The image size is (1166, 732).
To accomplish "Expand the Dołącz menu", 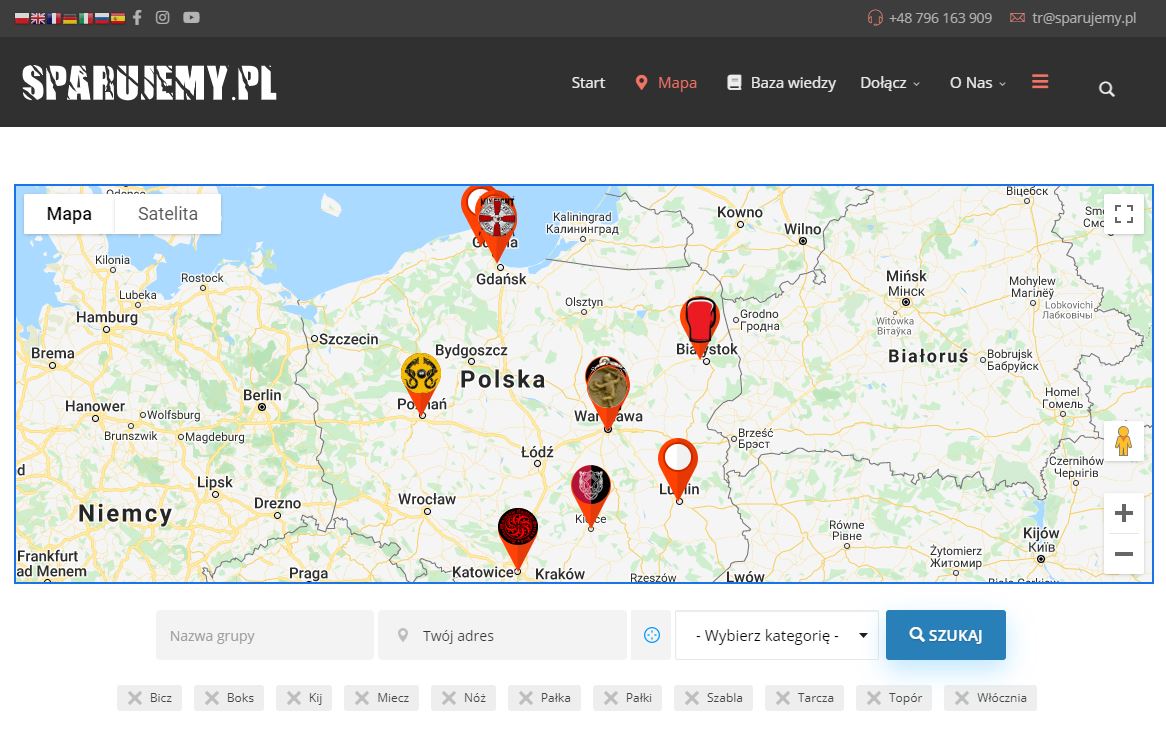I will (889, 83).
